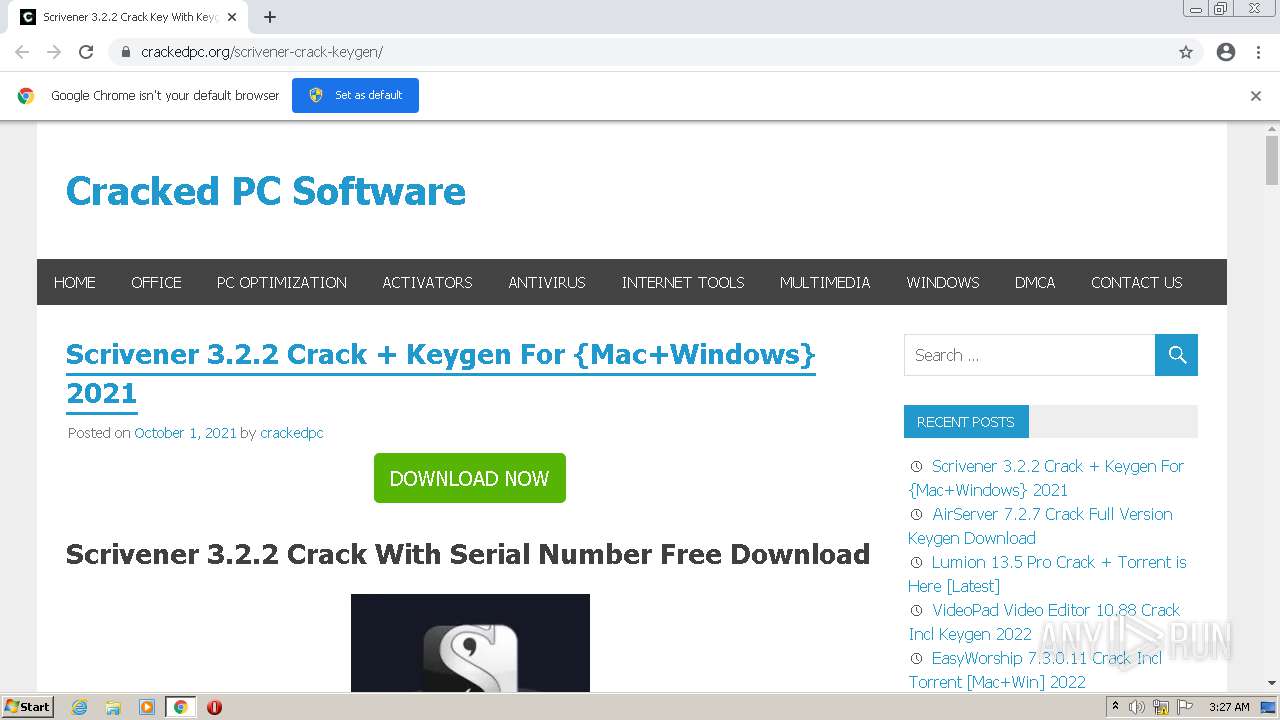
Task: Open Windows Explorer folder in taskbar
Action: tap(113, 707)
